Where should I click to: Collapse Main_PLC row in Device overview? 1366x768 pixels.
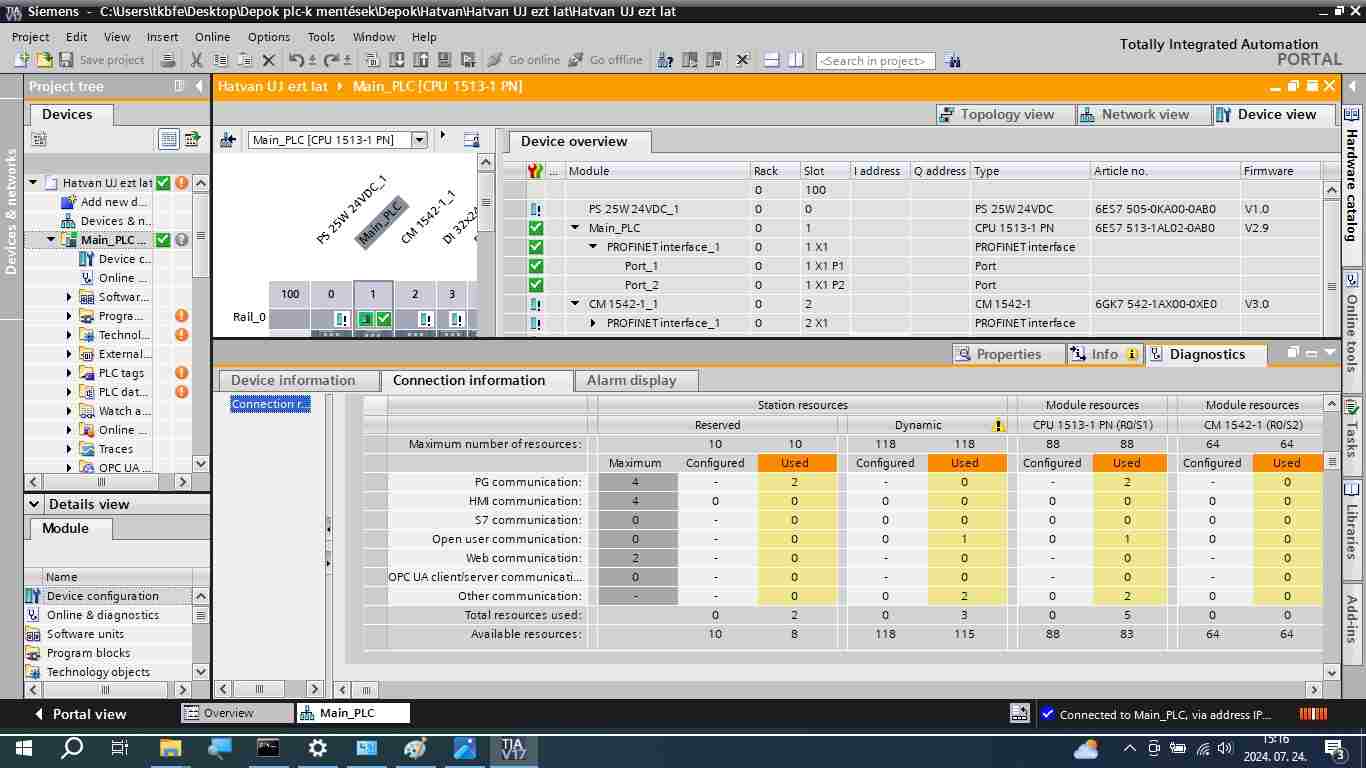(x=575, y=228)
